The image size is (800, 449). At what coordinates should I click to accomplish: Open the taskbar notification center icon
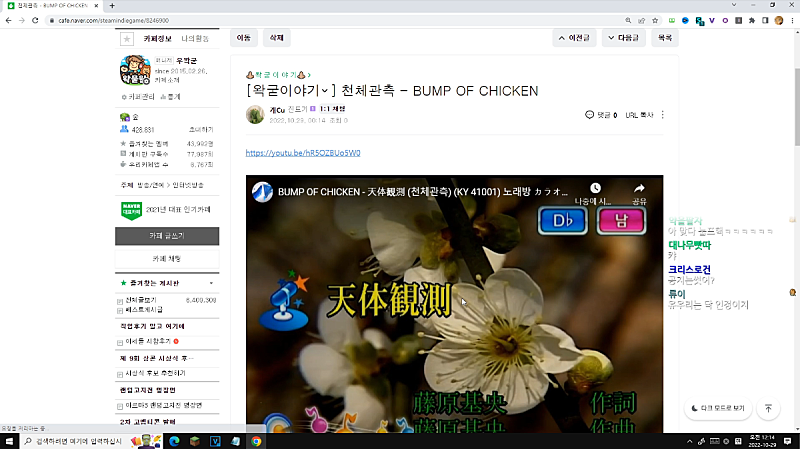coord(788,441)
